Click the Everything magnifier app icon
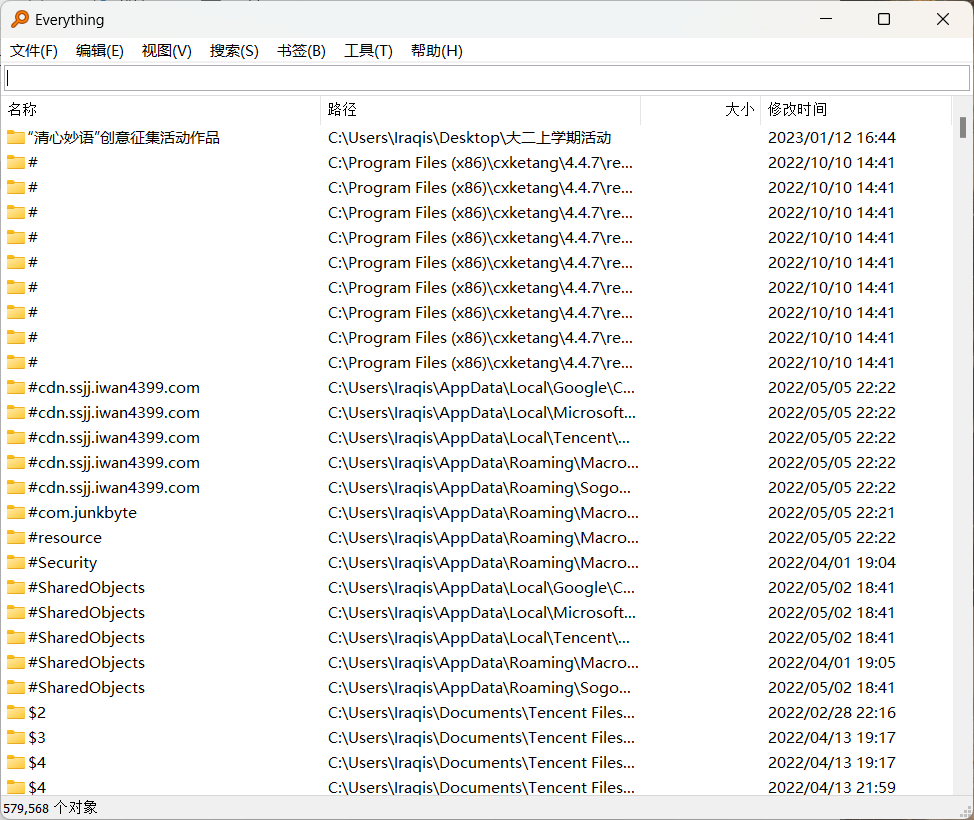974x820 pixels. [20, 19]
